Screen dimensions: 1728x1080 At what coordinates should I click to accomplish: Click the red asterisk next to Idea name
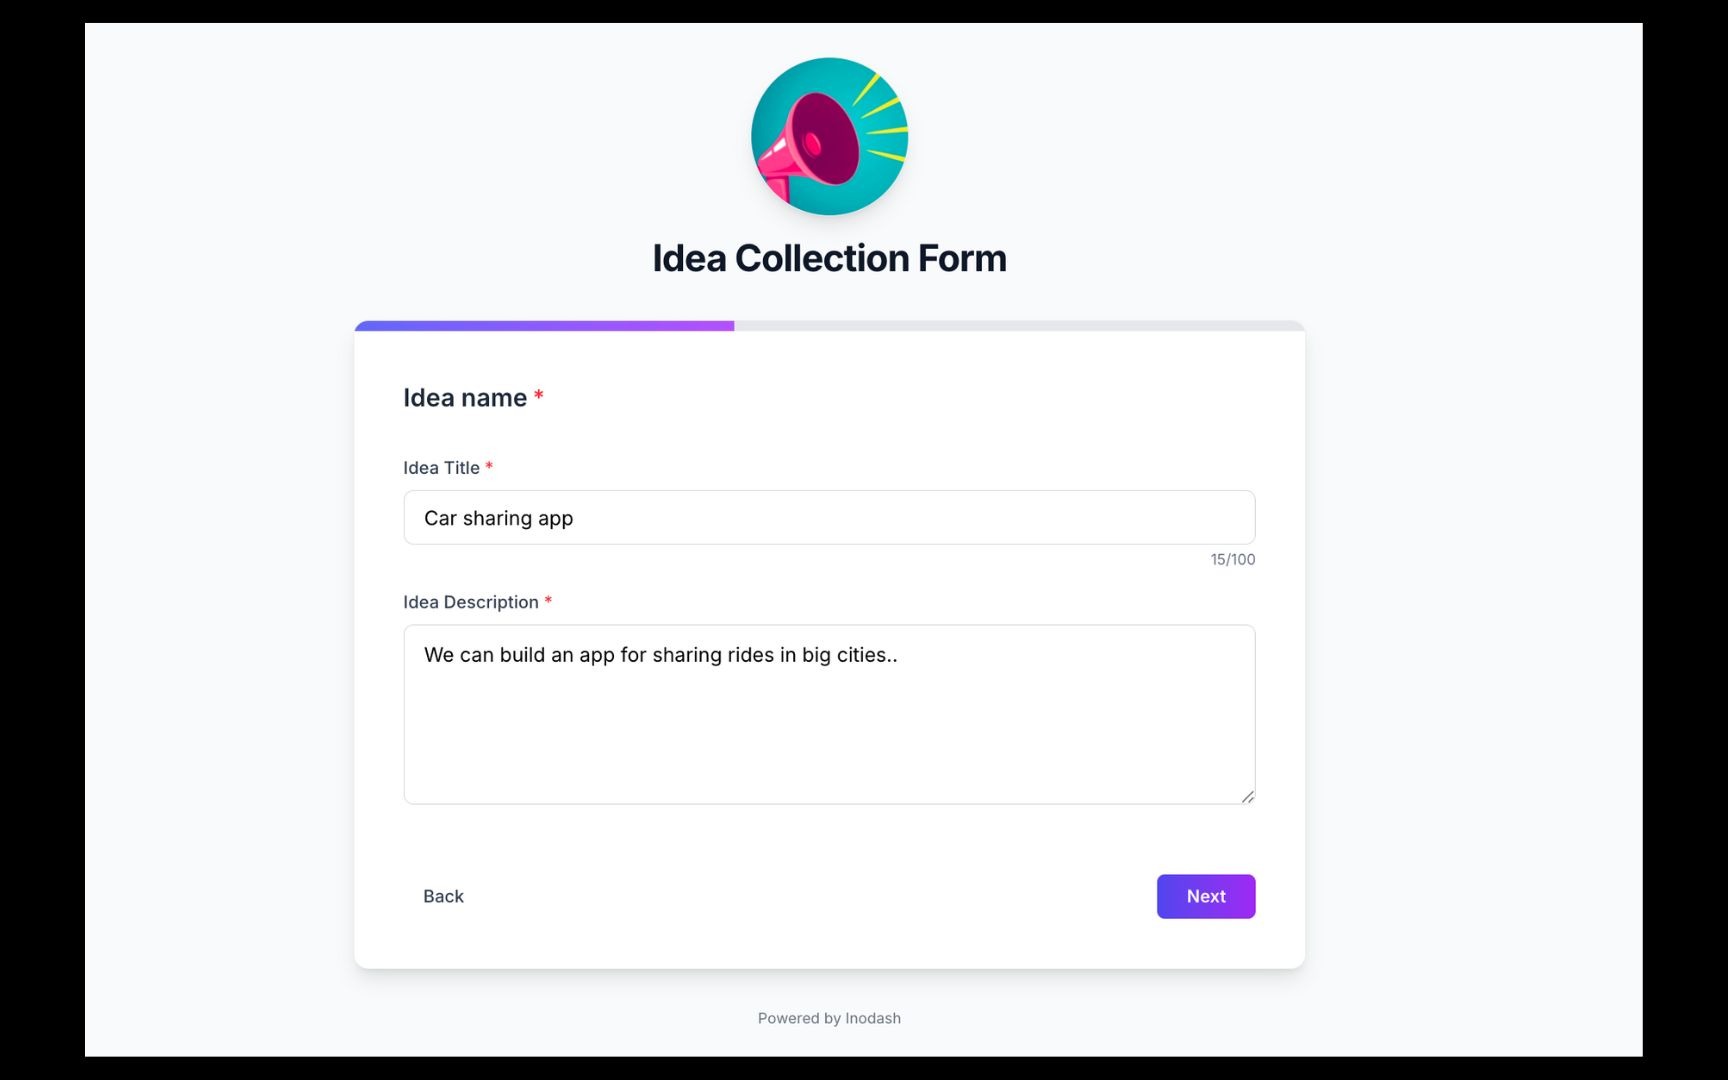click(539, 396)
